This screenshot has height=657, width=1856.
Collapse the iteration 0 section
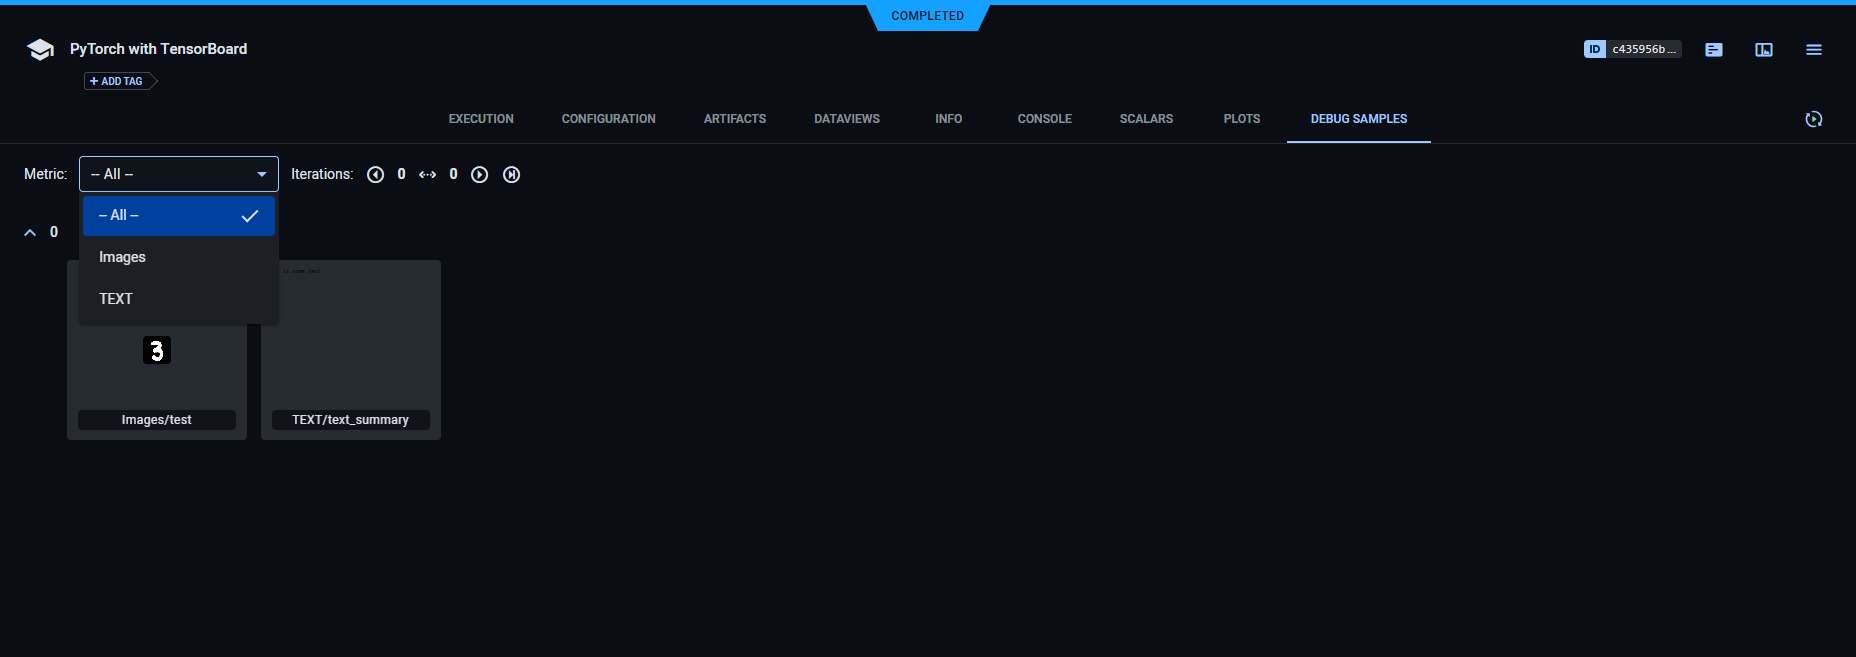coord(30,232)
